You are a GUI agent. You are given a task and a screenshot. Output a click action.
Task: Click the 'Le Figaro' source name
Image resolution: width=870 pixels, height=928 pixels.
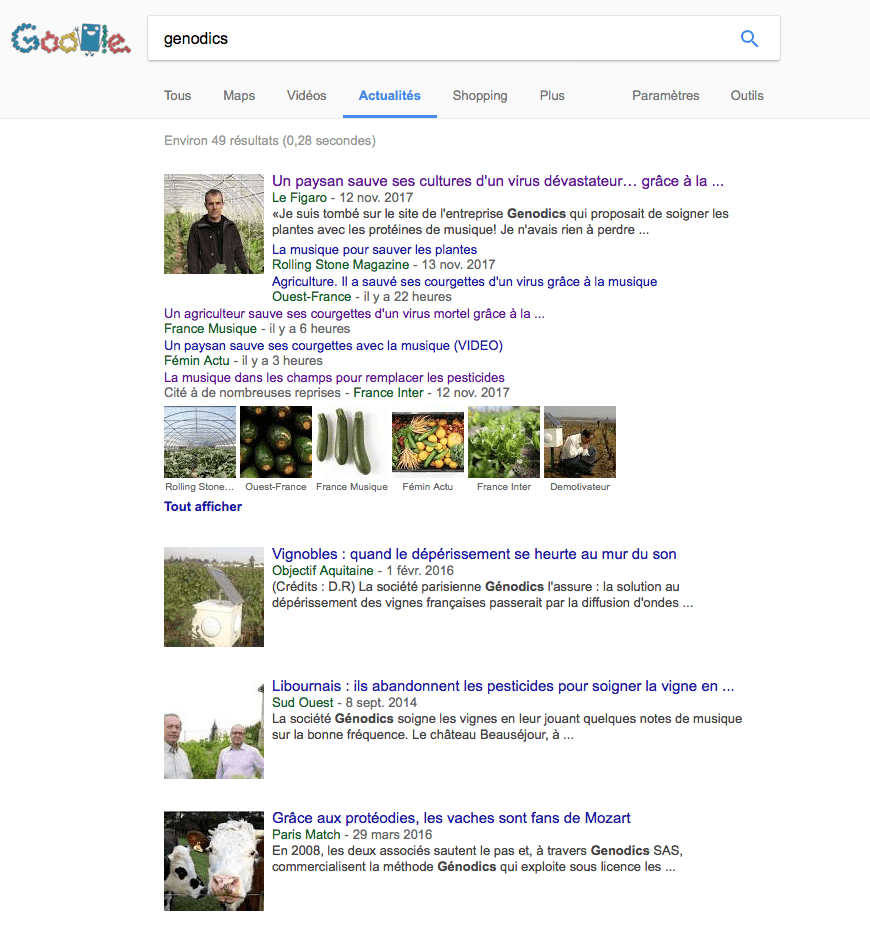click(299, 198)
